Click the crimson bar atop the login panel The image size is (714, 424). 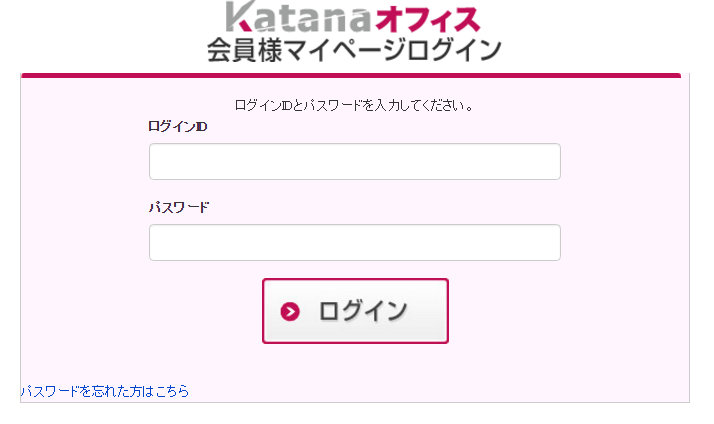click(350, 75)
